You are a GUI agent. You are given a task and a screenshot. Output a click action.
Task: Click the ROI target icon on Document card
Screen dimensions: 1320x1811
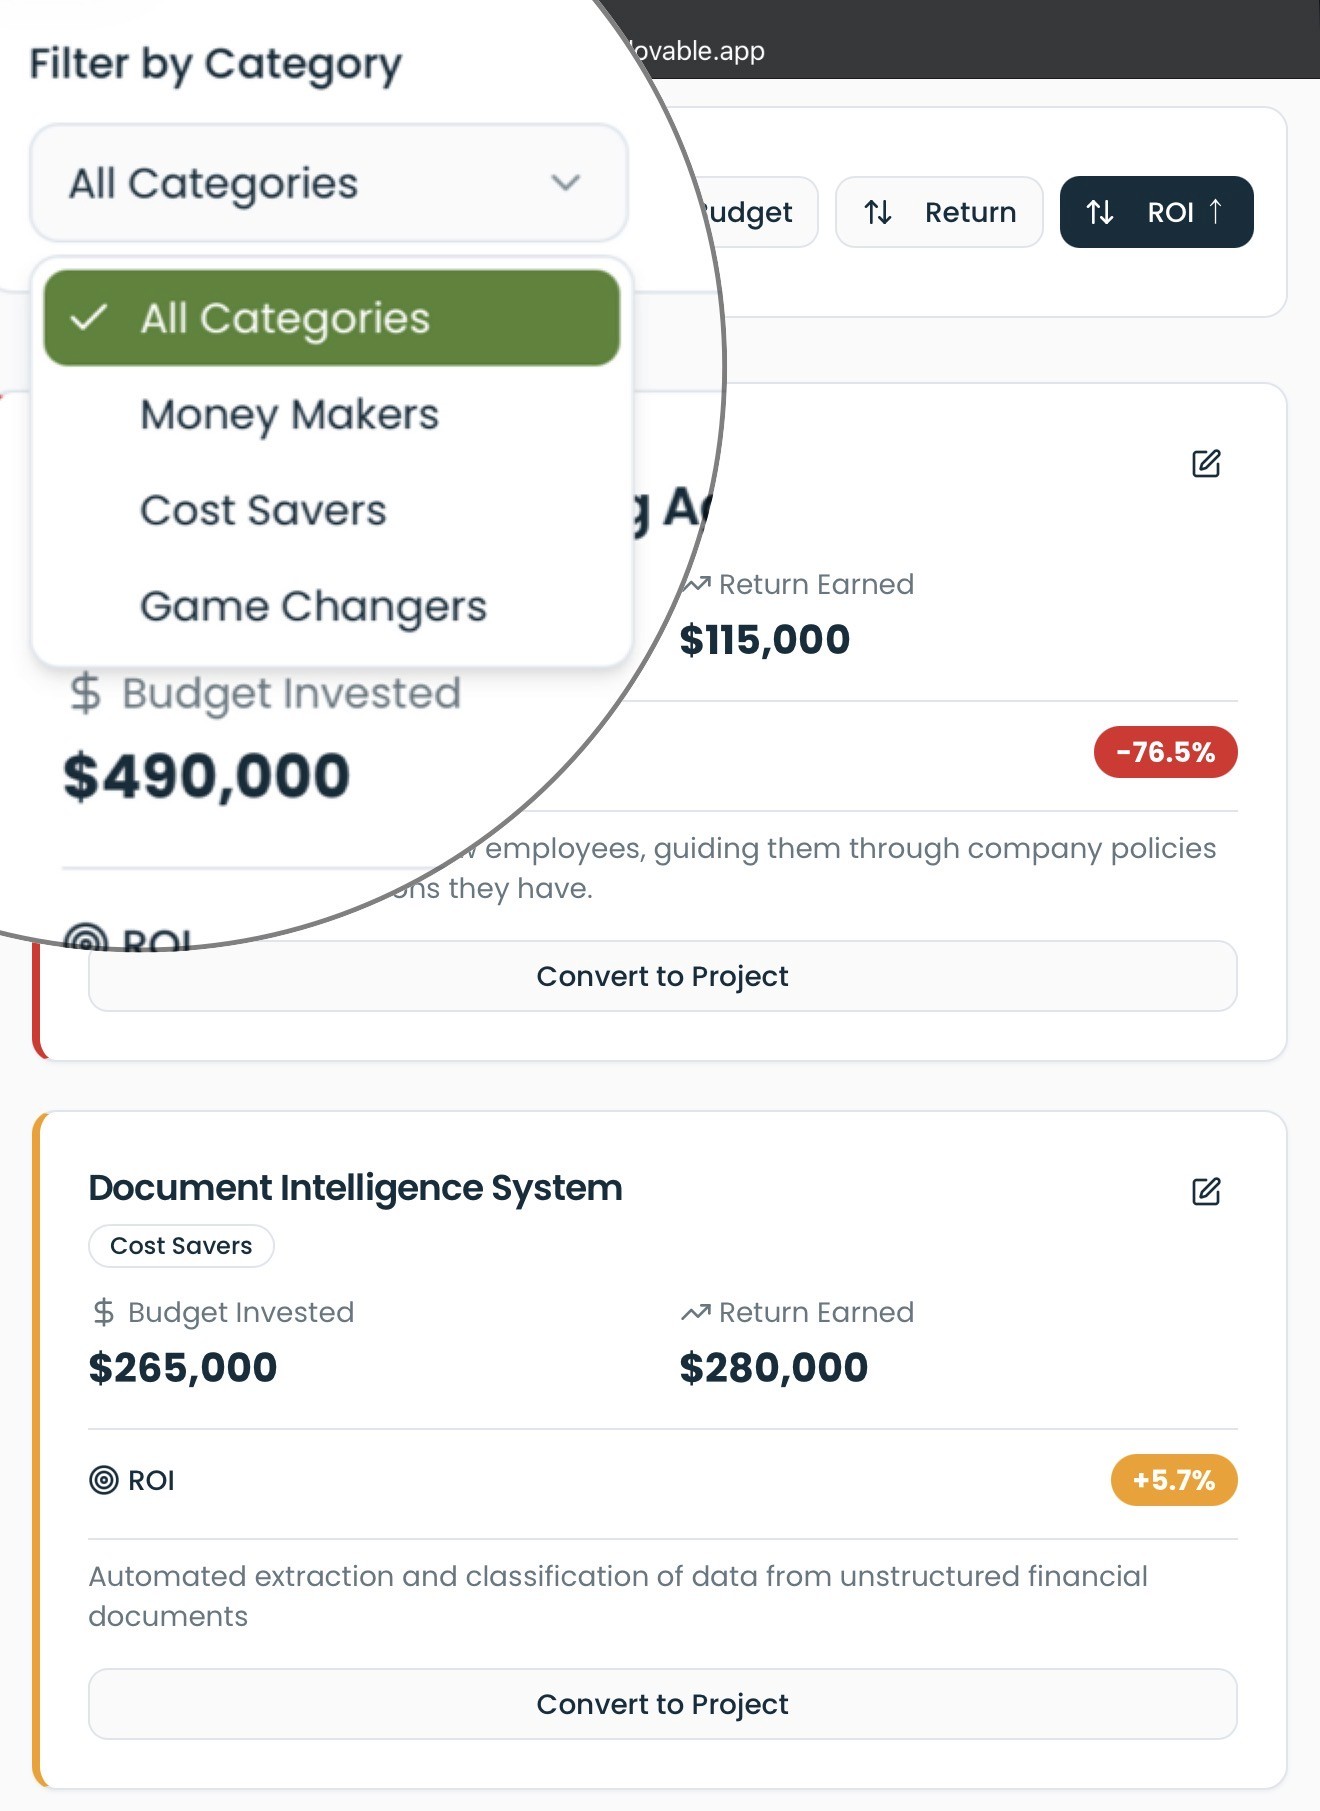pos(104,1480)
